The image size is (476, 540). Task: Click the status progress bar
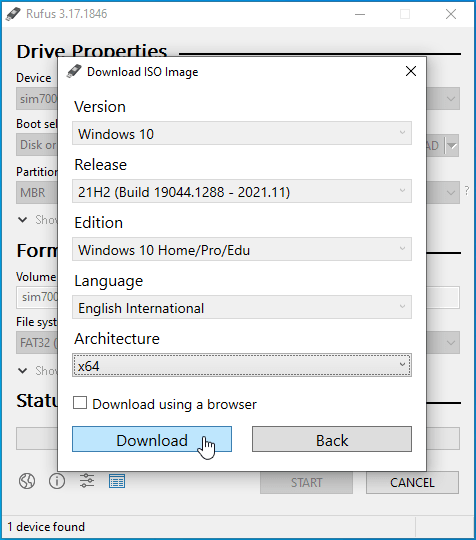(x=238, y=438)
